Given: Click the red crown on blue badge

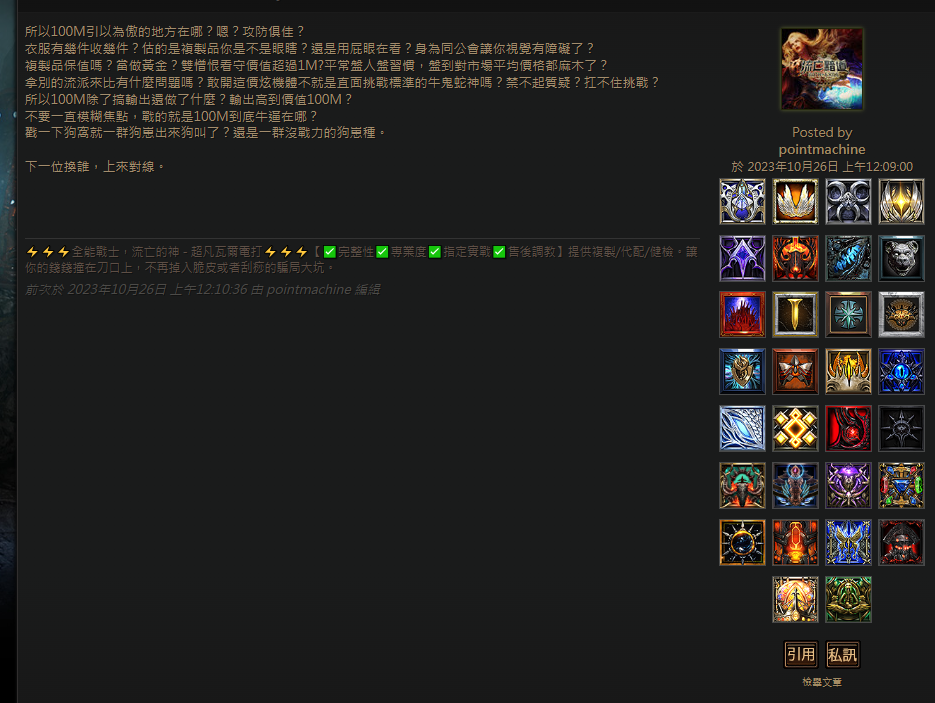Looking at the screenshot, I should click(742, 315).
